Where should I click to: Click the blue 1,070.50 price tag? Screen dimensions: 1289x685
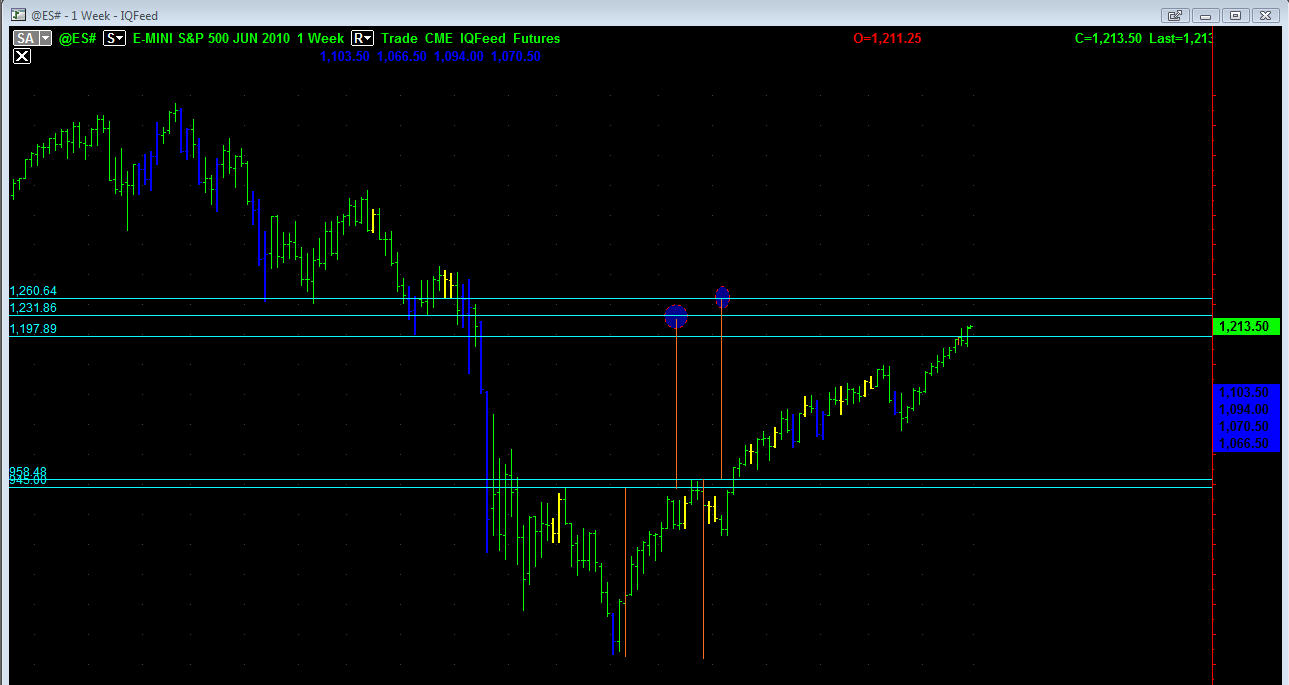click(x=1245, y=426)
